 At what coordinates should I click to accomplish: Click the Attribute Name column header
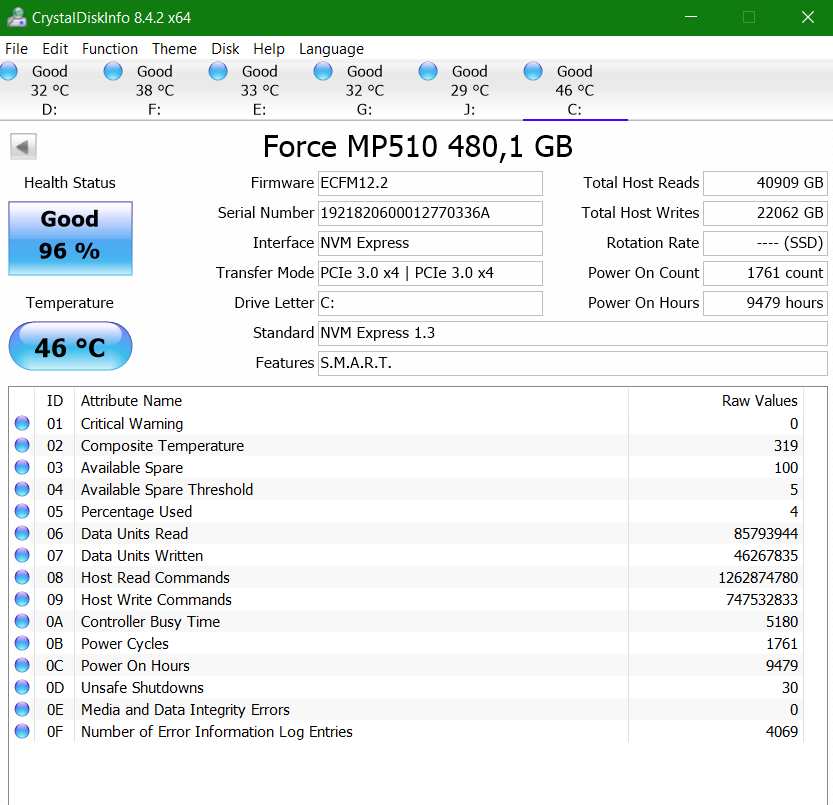[131, 401]
